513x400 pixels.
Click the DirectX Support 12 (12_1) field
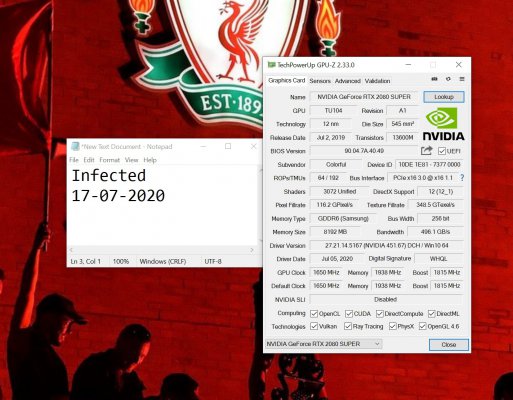pos(440,191)
